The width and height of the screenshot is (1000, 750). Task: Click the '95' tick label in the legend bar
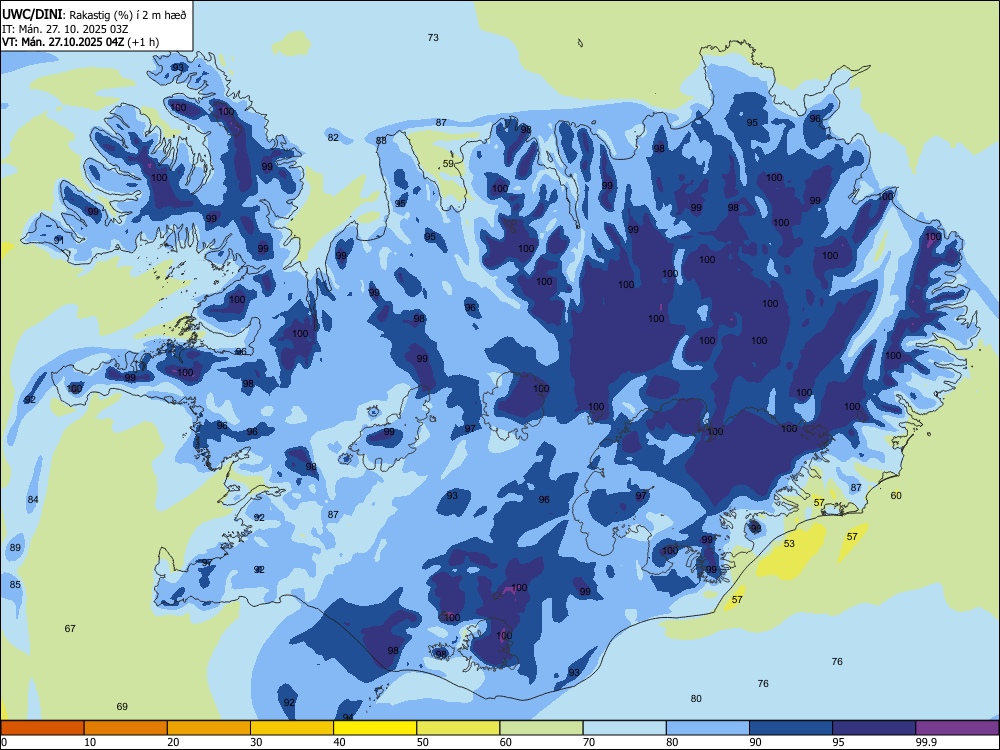[838, 742]
